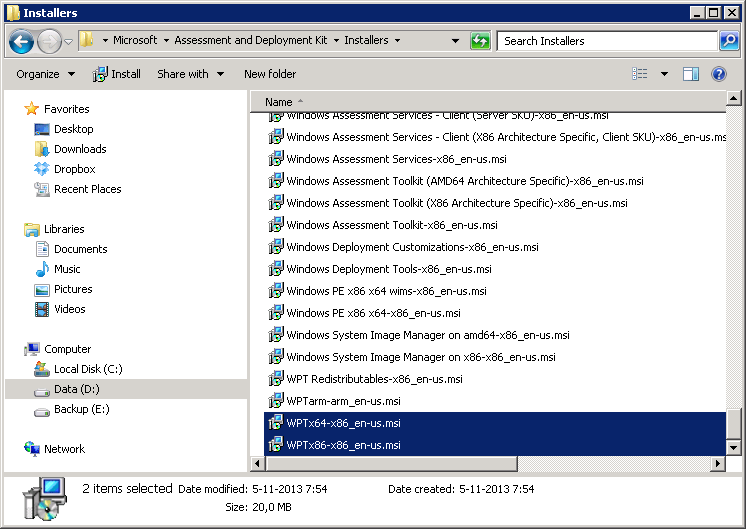Click Date modified value in details pane

pos(289,489)
